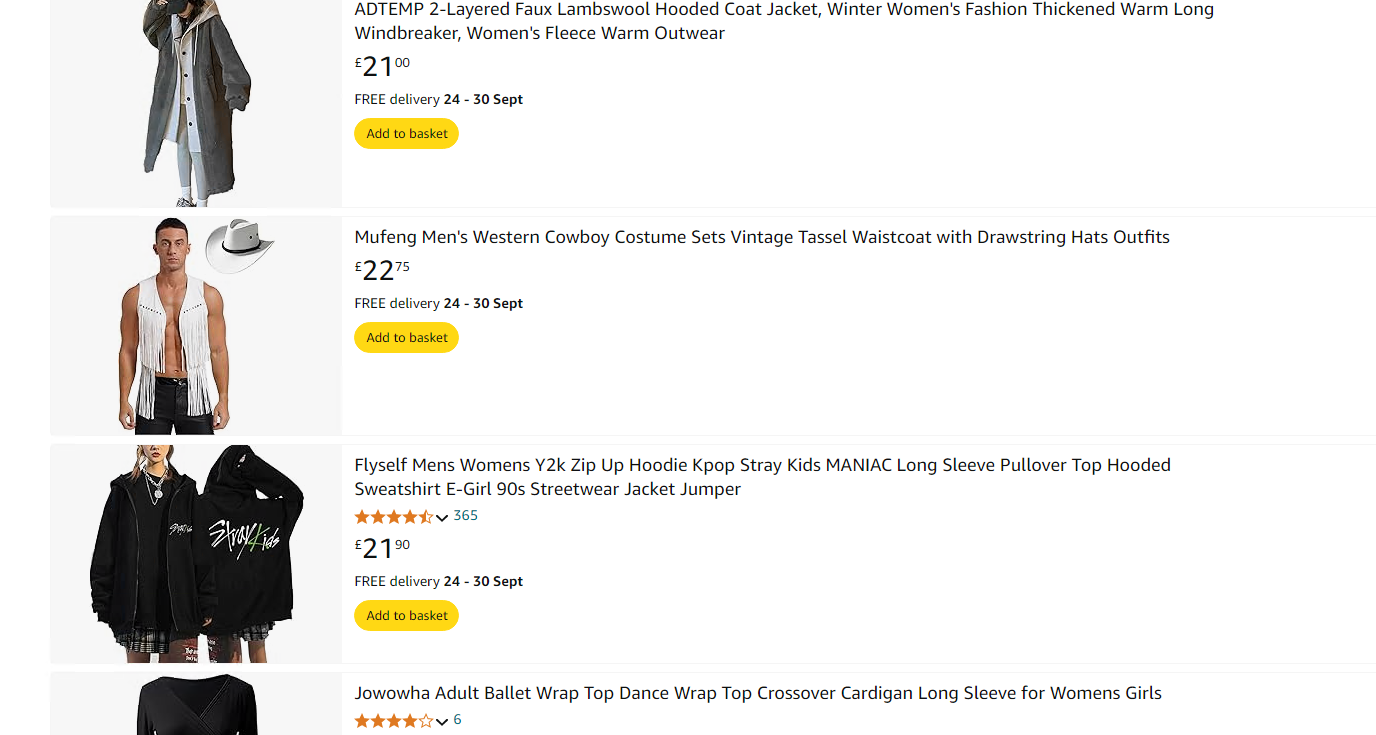The image size is (1376, 735).
Task: Open the ADTEMP hooded coat product image
Action: [196, 100]
